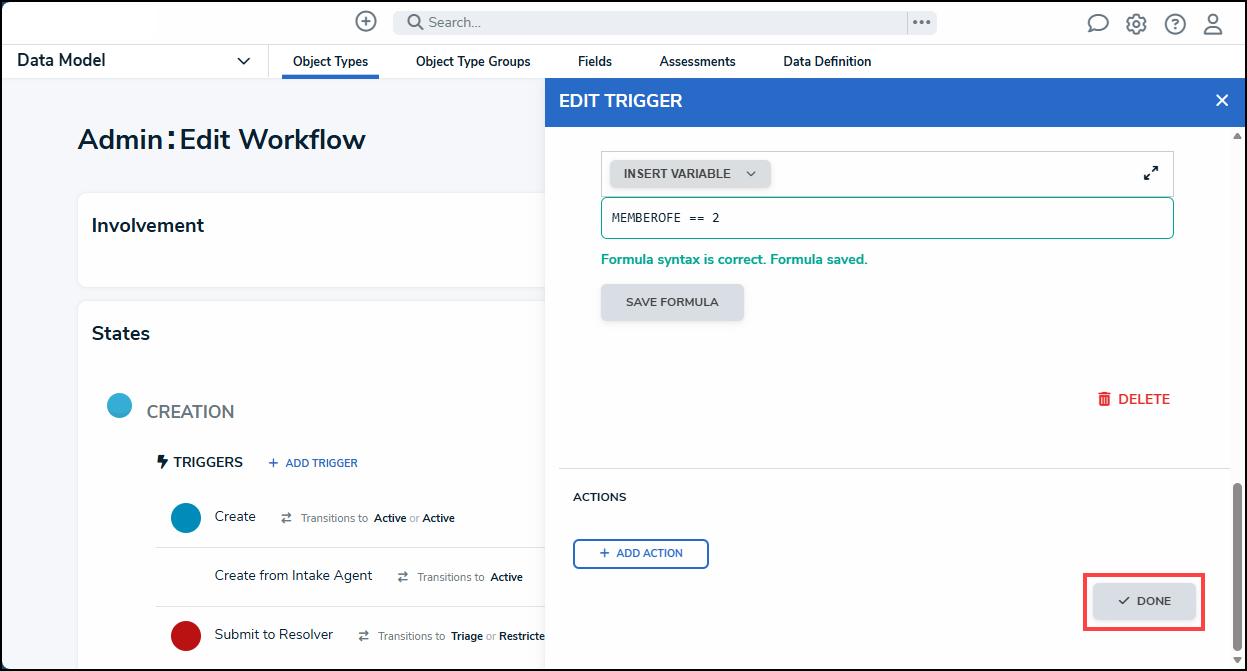Click the 'Formula syntax is correct' message

pos(734,260)
